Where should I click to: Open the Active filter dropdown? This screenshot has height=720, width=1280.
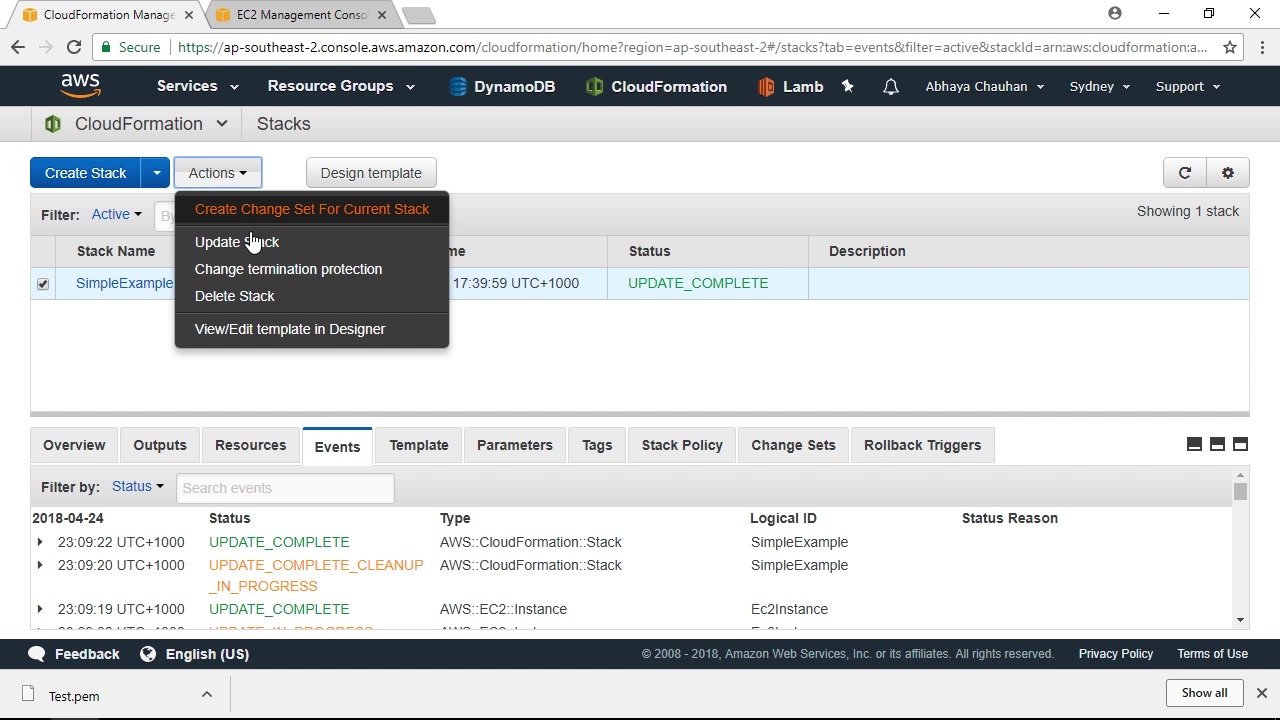[116, 214]
